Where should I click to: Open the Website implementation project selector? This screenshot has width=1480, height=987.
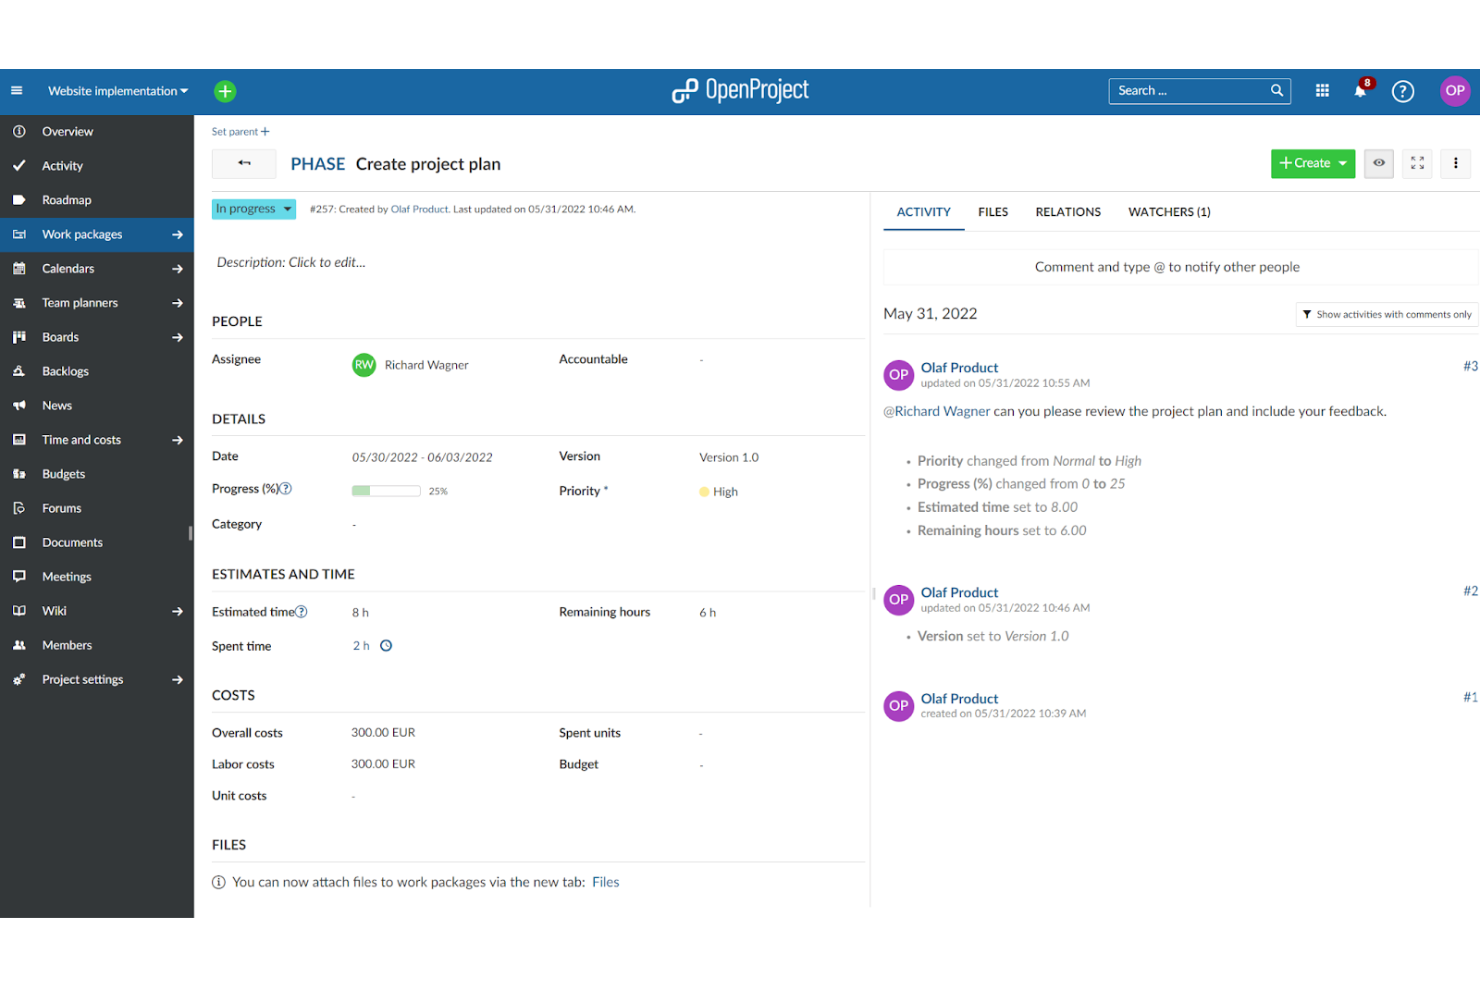[x=117, y=91]
